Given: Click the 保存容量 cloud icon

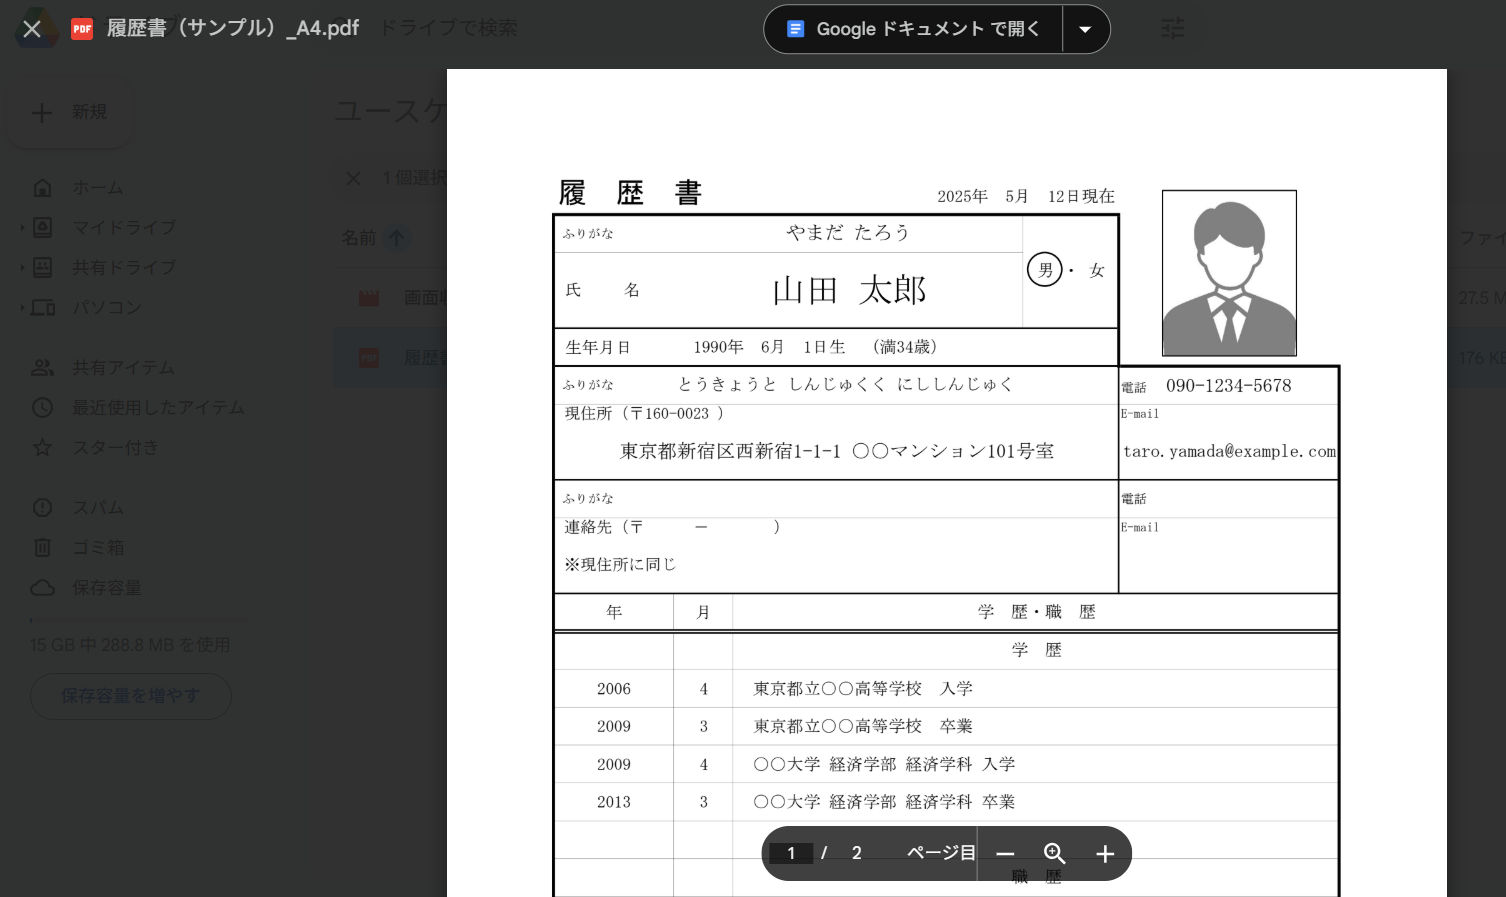Looking at the screenshot, I should (x=42, y=588).
